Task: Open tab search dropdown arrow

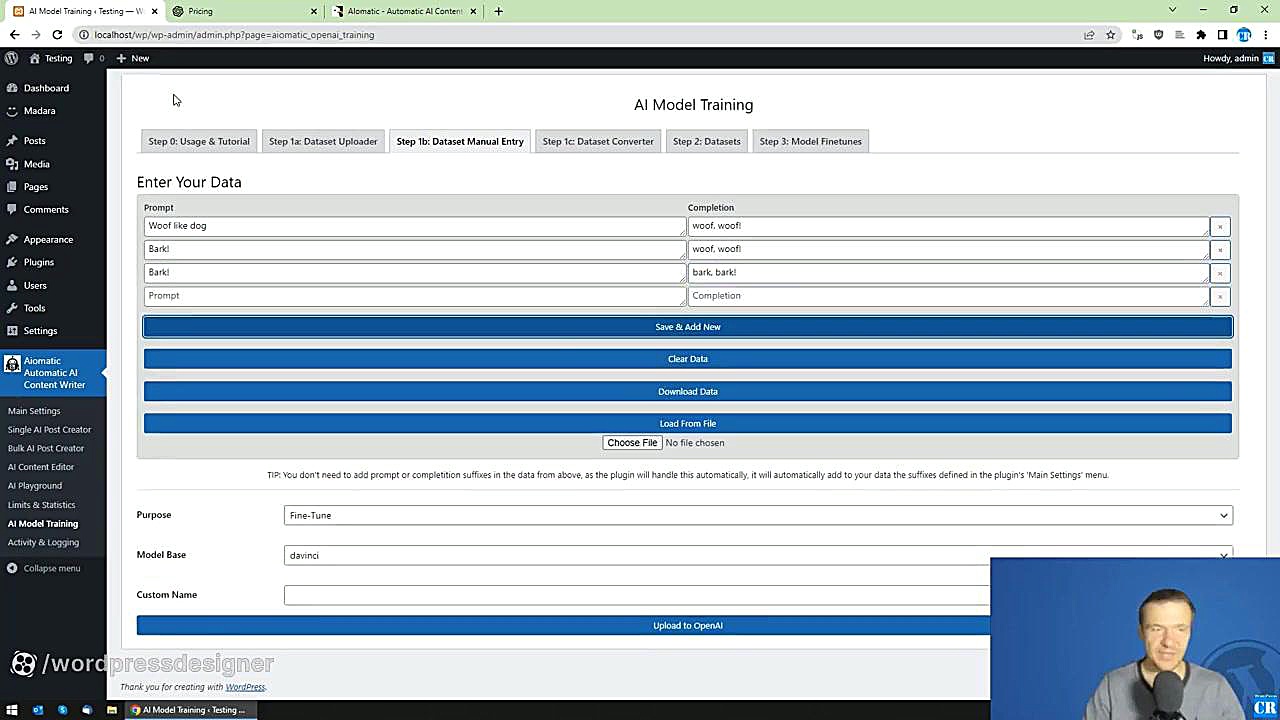Action: [x=1172, y=10]
